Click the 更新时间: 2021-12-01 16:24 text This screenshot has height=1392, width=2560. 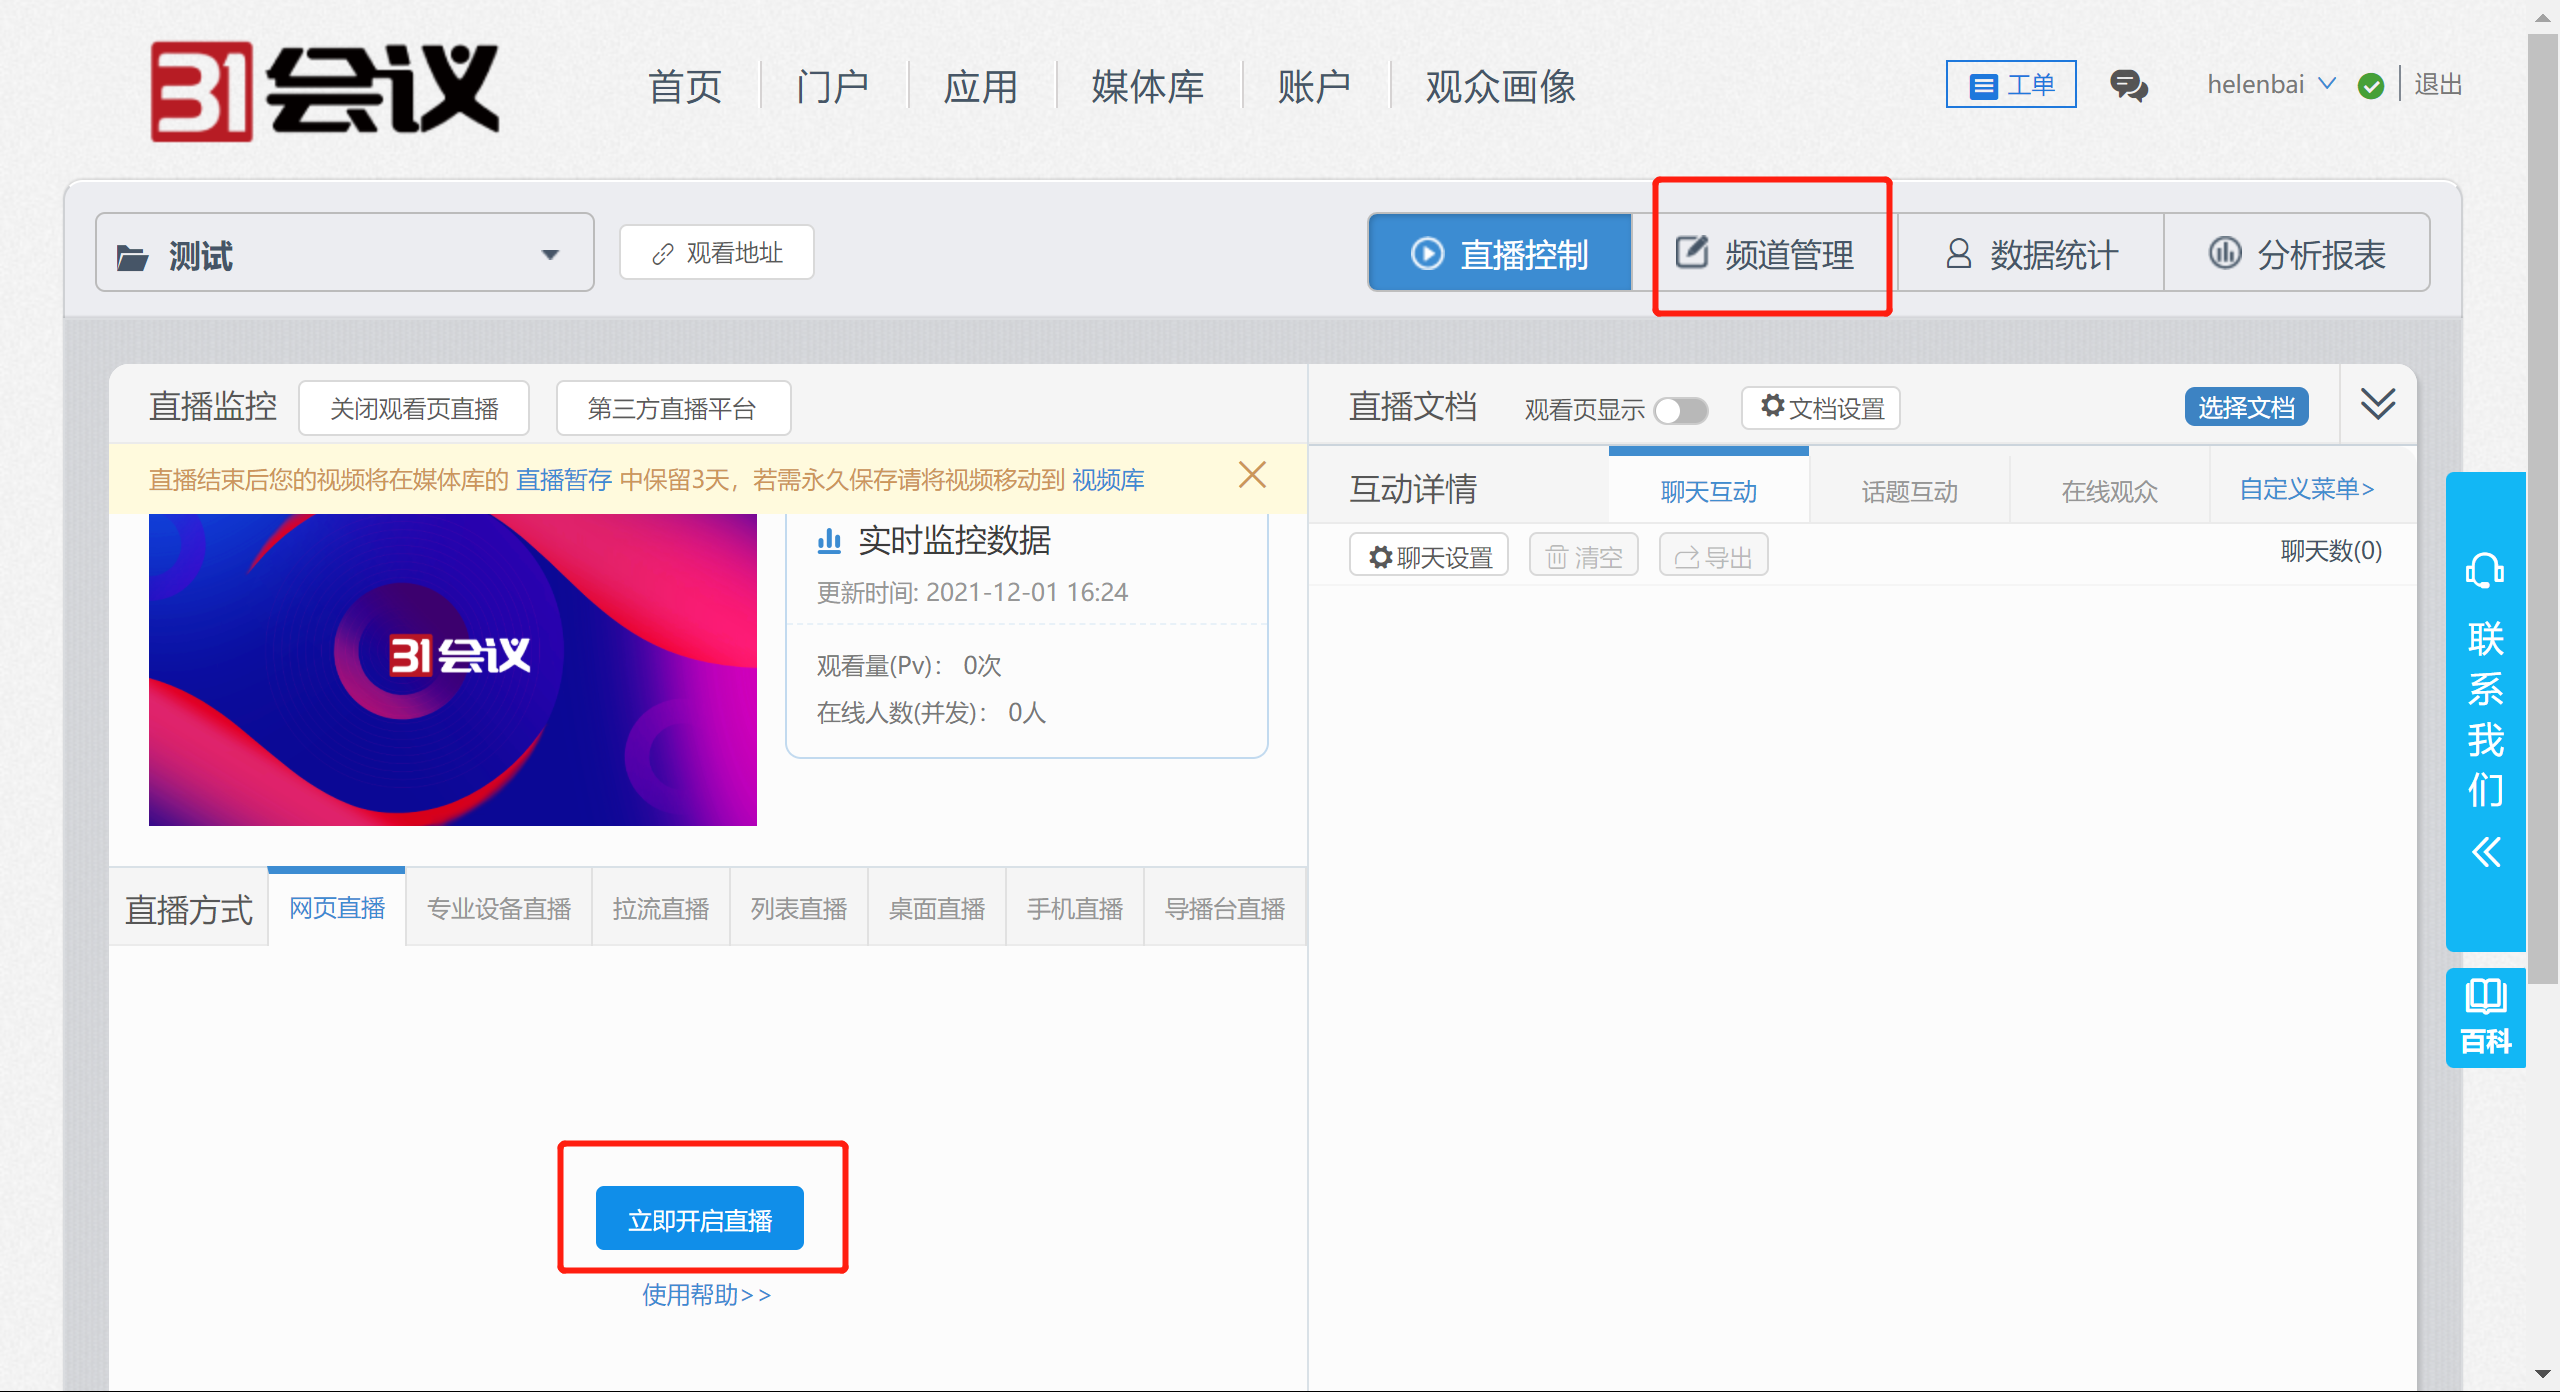(972, 592)
